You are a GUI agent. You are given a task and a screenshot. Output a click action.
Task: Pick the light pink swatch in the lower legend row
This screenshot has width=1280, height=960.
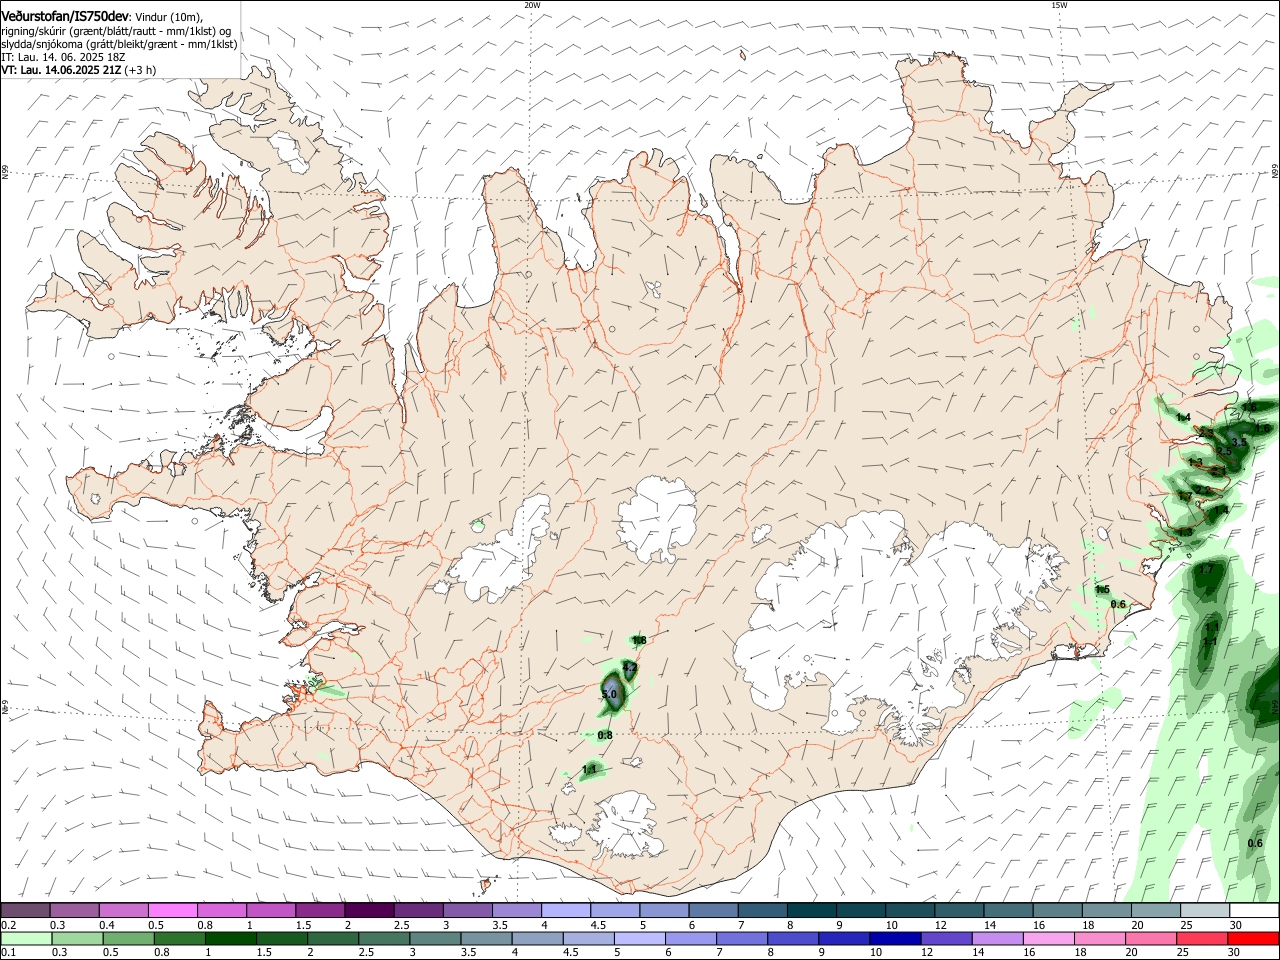(x=1048, y=939)
